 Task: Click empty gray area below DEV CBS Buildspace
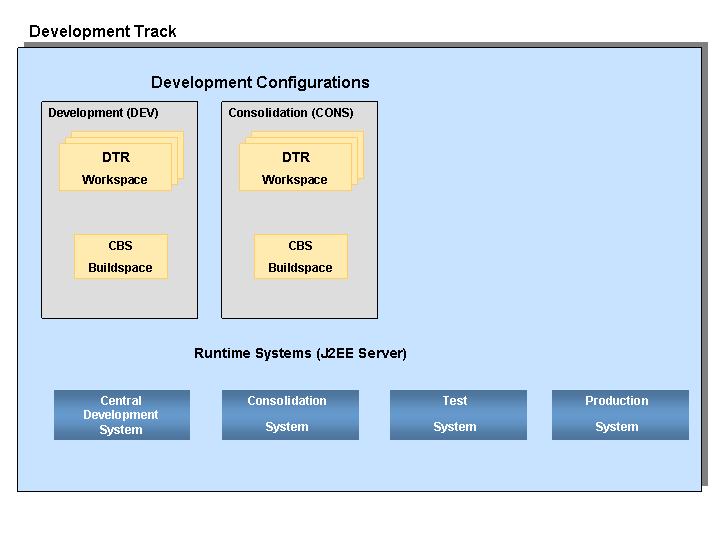(120, 298)
